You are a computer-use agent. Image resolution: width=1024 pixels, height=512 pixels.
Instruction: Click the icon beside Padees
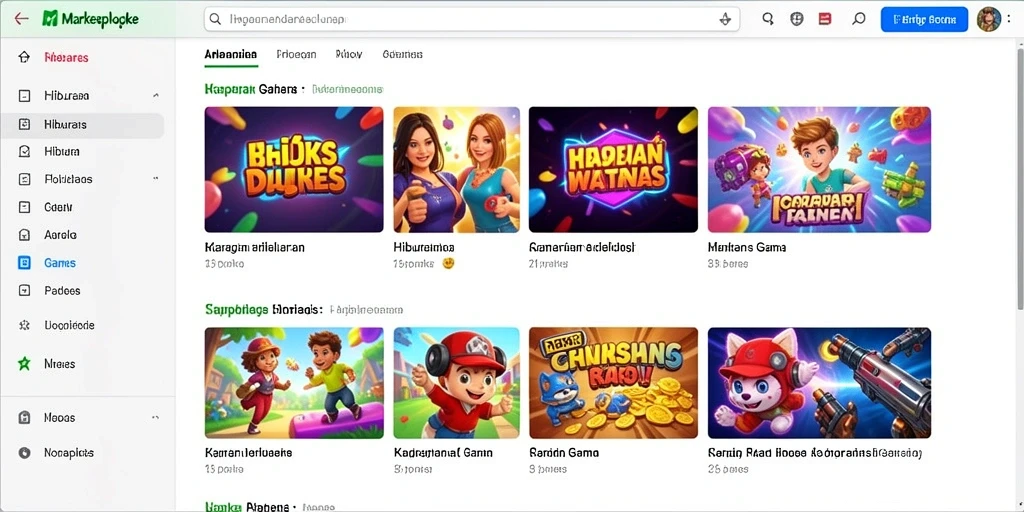point(24,291)
